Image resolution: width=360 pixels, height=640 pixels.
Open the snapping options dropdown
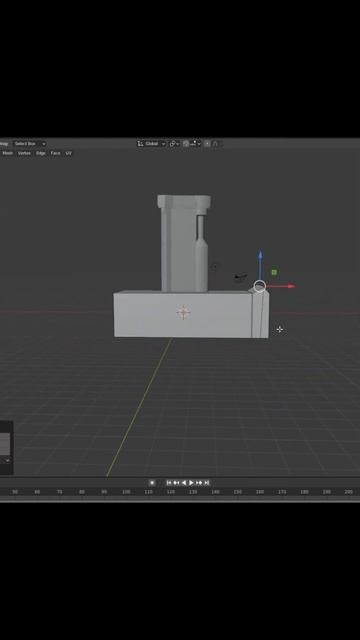[x=196, y=144]
